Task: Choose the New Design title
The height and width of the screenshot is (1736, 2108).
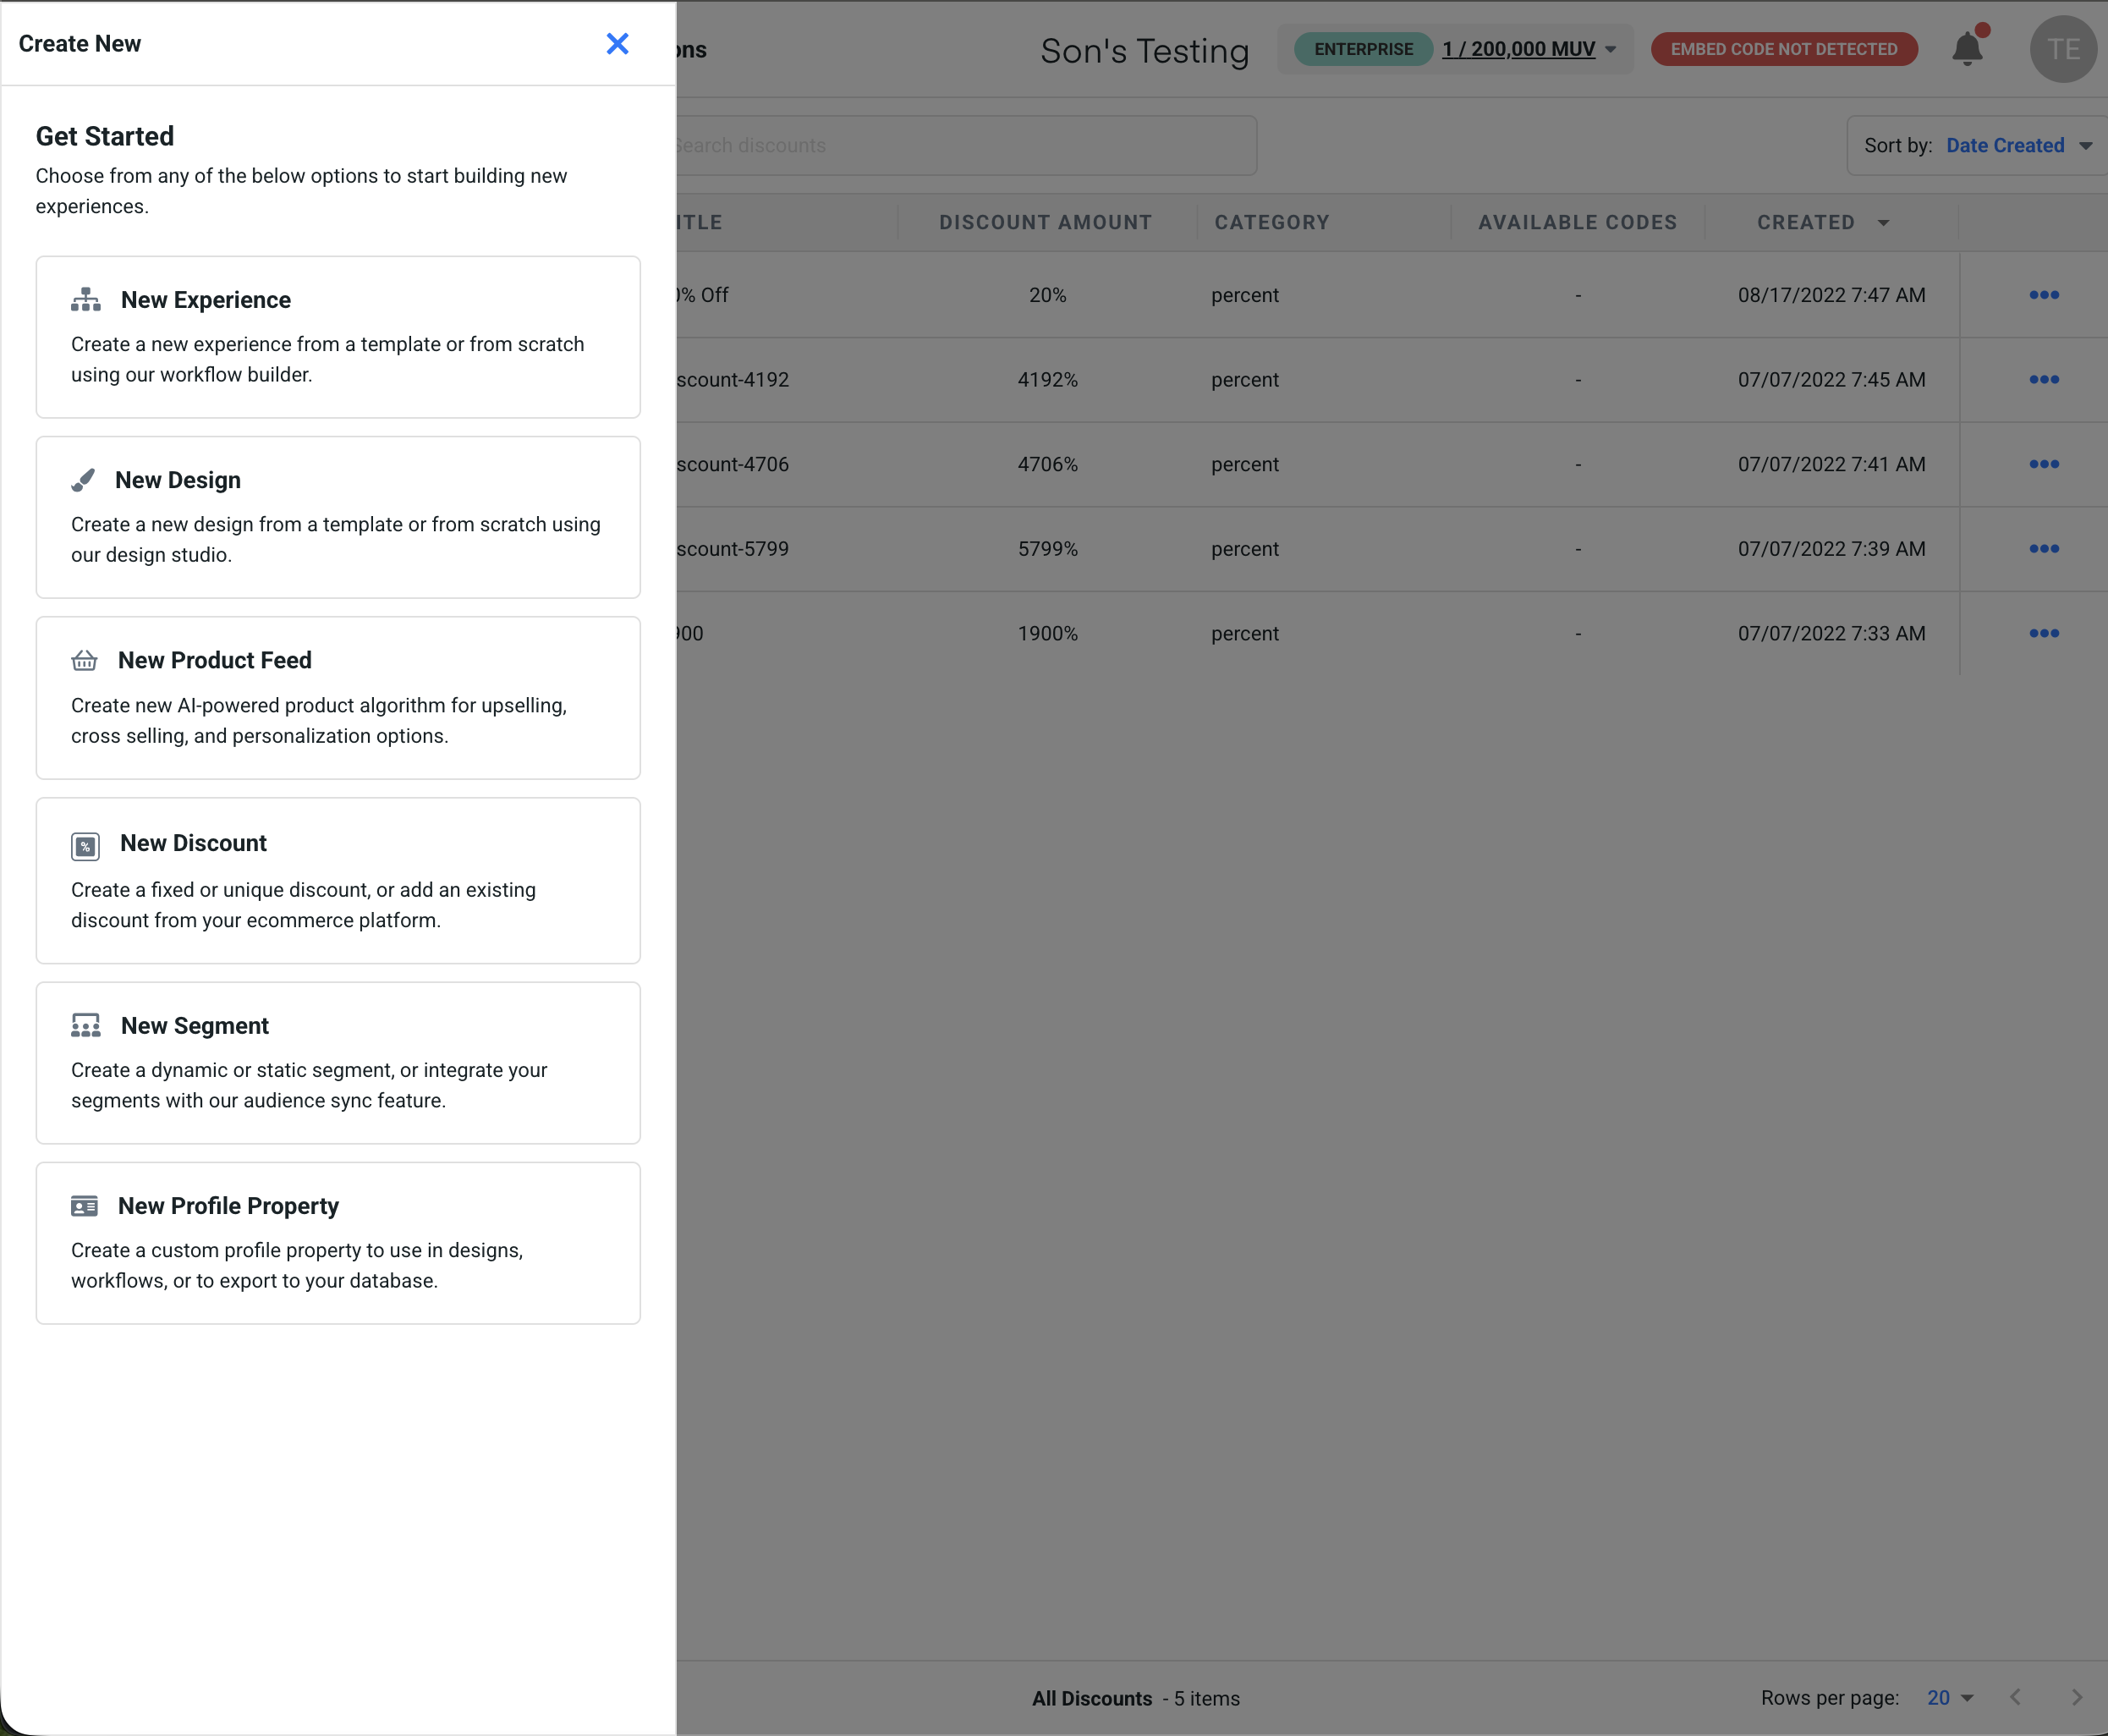Action: click(178, 480)
